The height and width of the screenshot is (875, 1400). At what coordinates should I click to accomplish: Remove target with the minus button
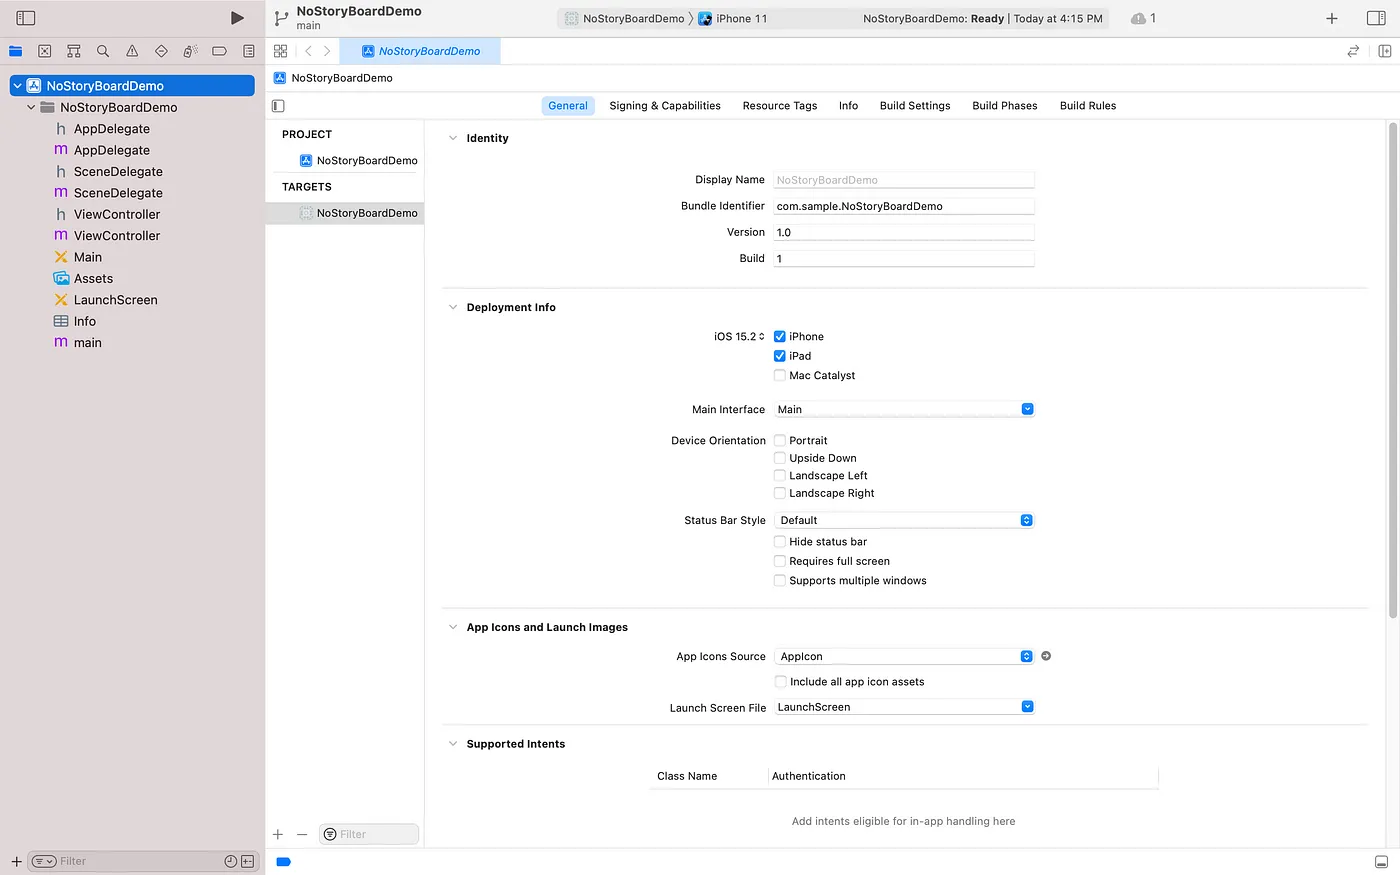click(302, 834)
